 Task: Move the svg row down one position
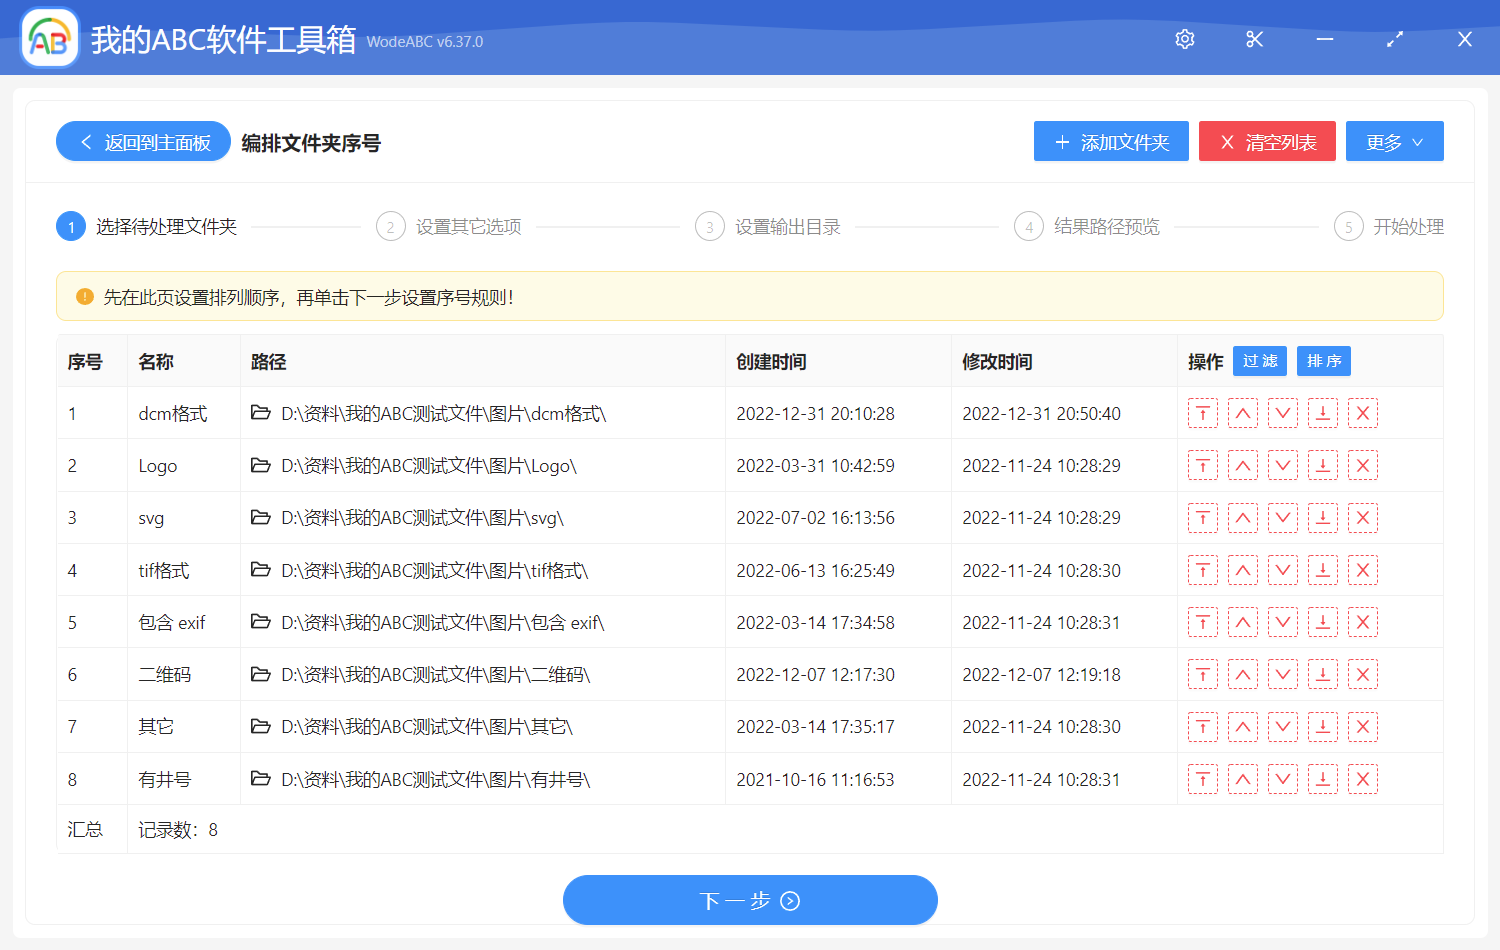[x=1282, y=518]
